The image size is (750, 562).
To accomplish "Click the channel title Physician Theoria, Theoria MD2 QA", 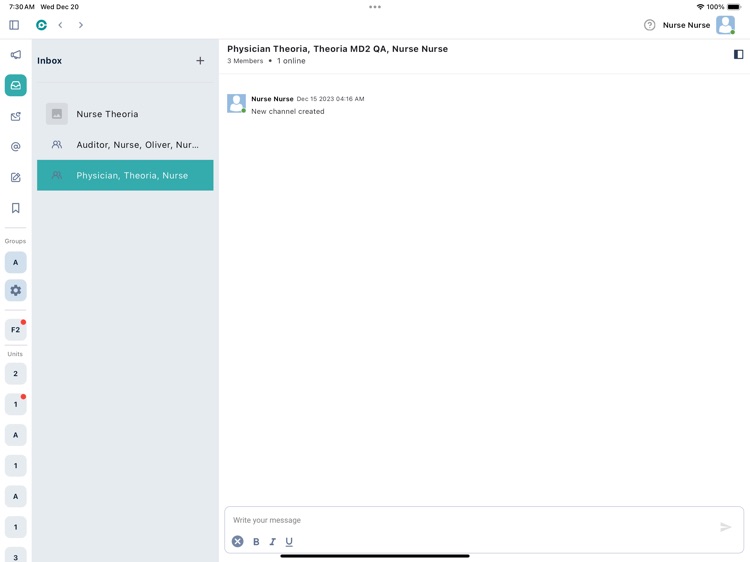I will click(338, 49).
